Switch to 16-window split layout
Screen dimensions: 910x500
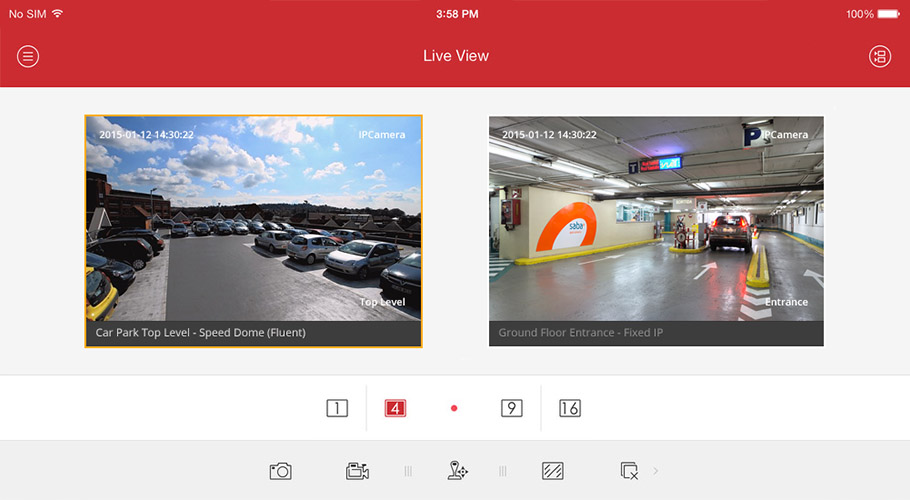click(x=569, y=408)
